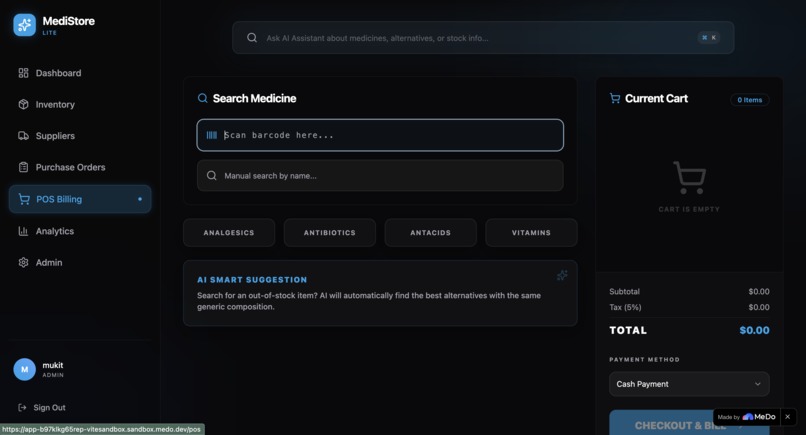
Task: Click the TOTAL label
Action: tap(628, 330)
